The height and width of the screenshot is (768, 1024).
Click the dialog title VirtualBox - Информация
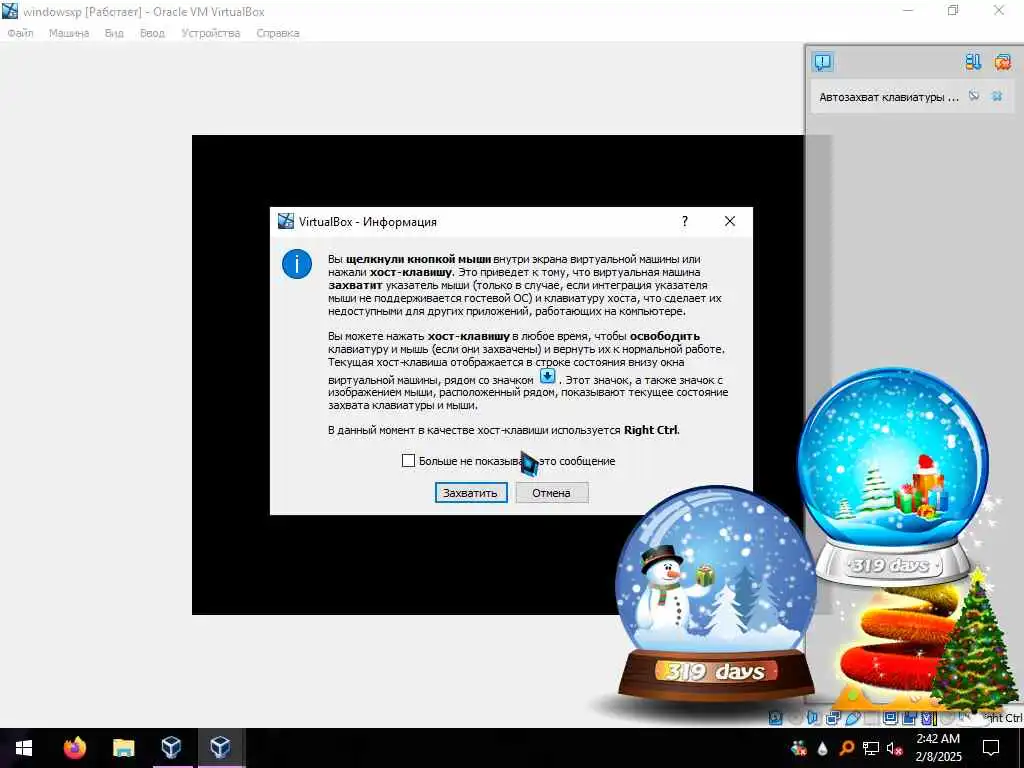pos(368,222)
